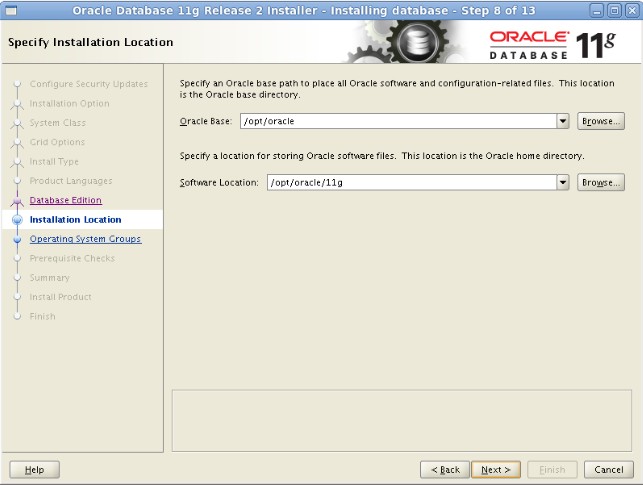643x485 pixels.
Task: Click the Install Type step label
Action: [54, 162]
